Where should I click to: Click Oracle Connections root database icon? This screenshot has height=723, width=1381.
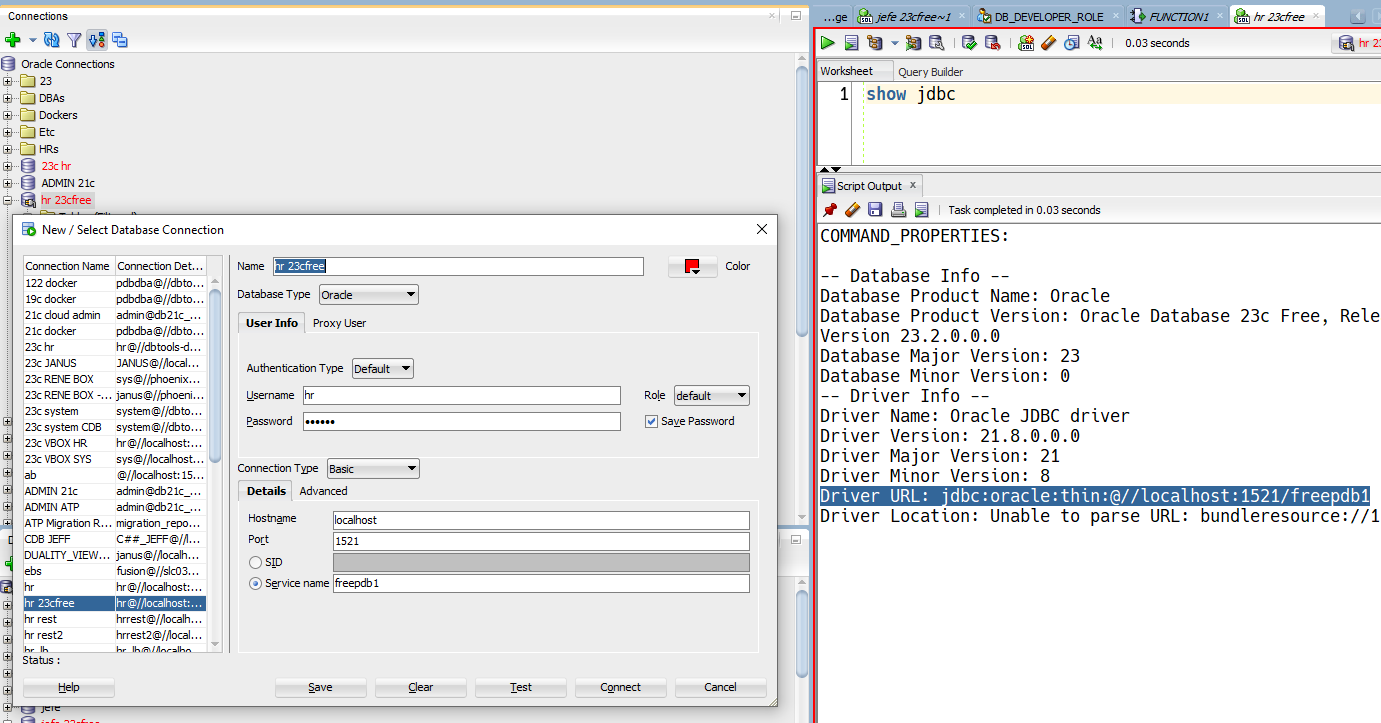point(8,64)
